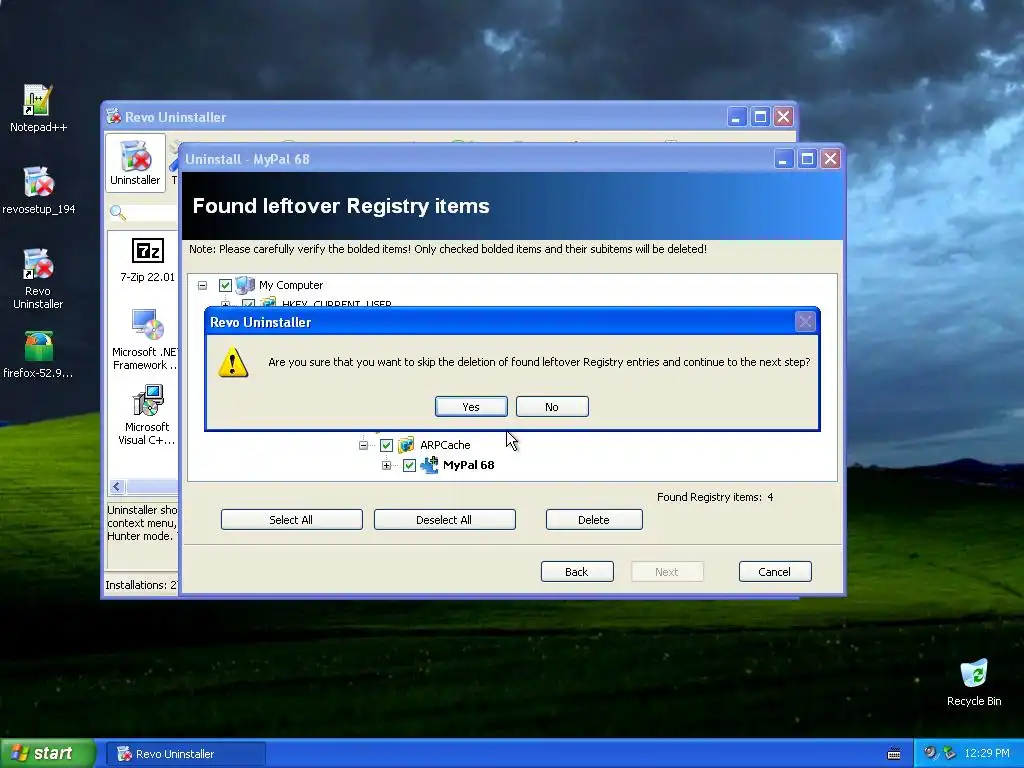Click the yellow warning icon in dialog
This screenshot has height=768, width=1024.
tap(233, 362)
